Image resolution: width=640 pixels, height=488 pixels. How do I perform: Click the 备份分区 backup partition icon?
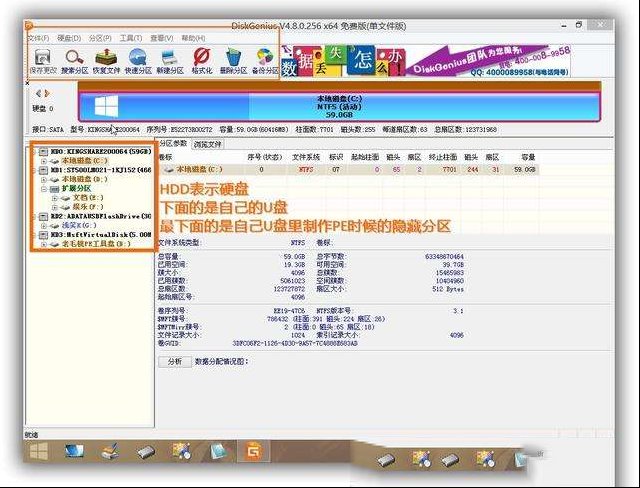tap(265, 61)
